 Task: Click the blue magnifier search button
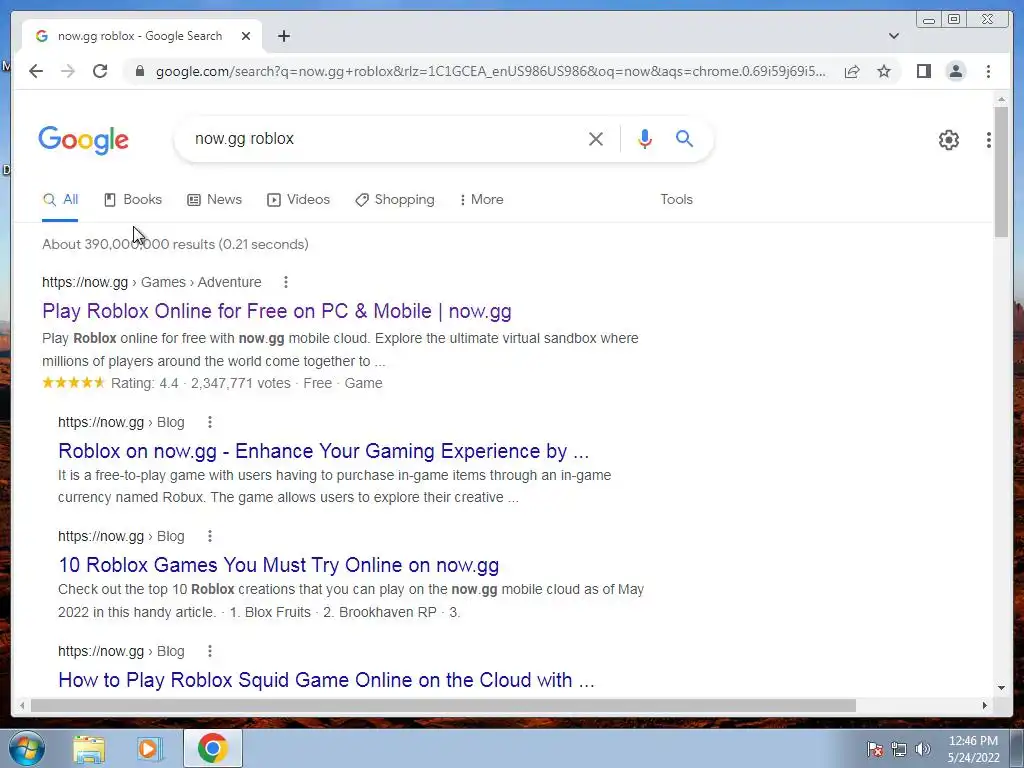[684, 138]
